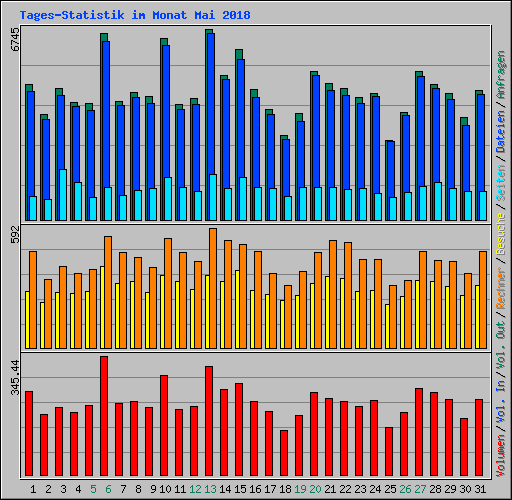Click day label 8 on the x-axis
The height and width of the screenshot is (500, 512).
pos(138,489)
